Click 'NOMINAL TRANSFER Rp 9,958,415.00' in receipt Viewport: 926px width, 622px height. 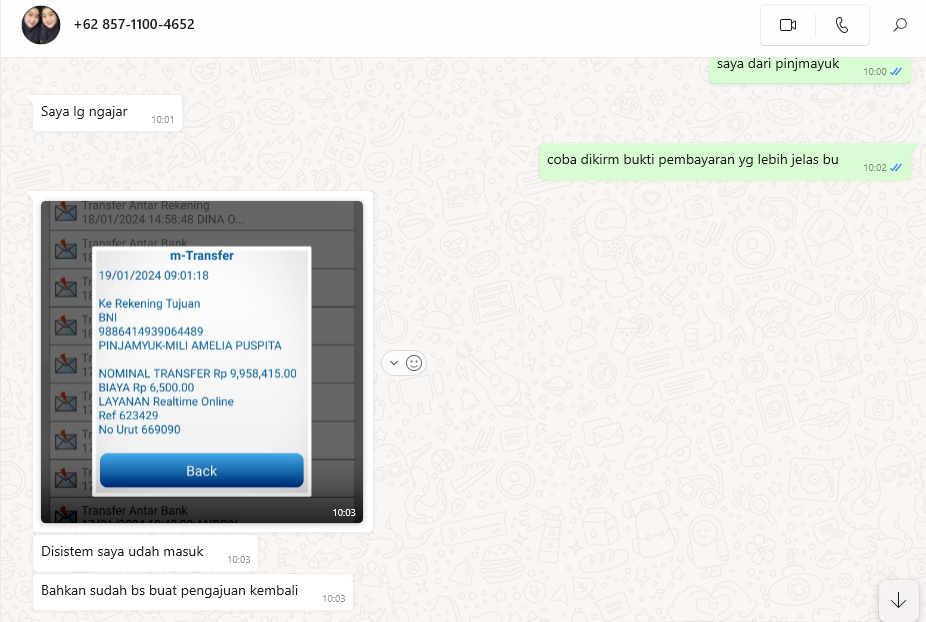(197, 373)
